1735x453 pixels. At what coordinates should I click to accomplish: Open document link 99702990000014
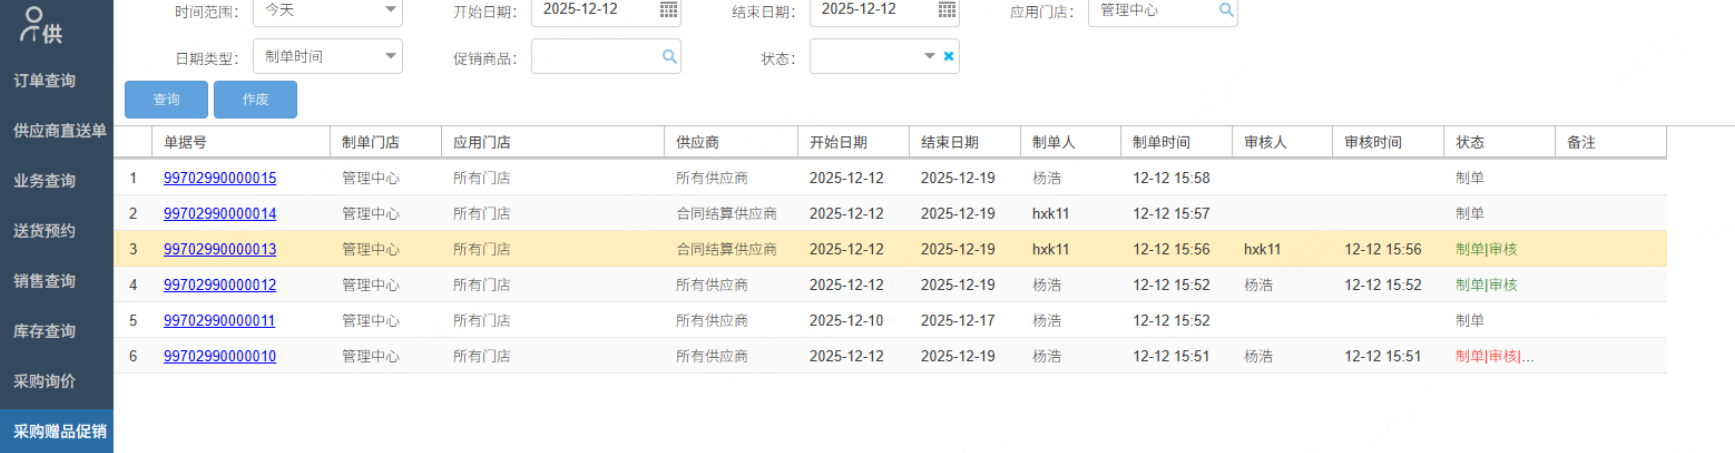point(220,214)
